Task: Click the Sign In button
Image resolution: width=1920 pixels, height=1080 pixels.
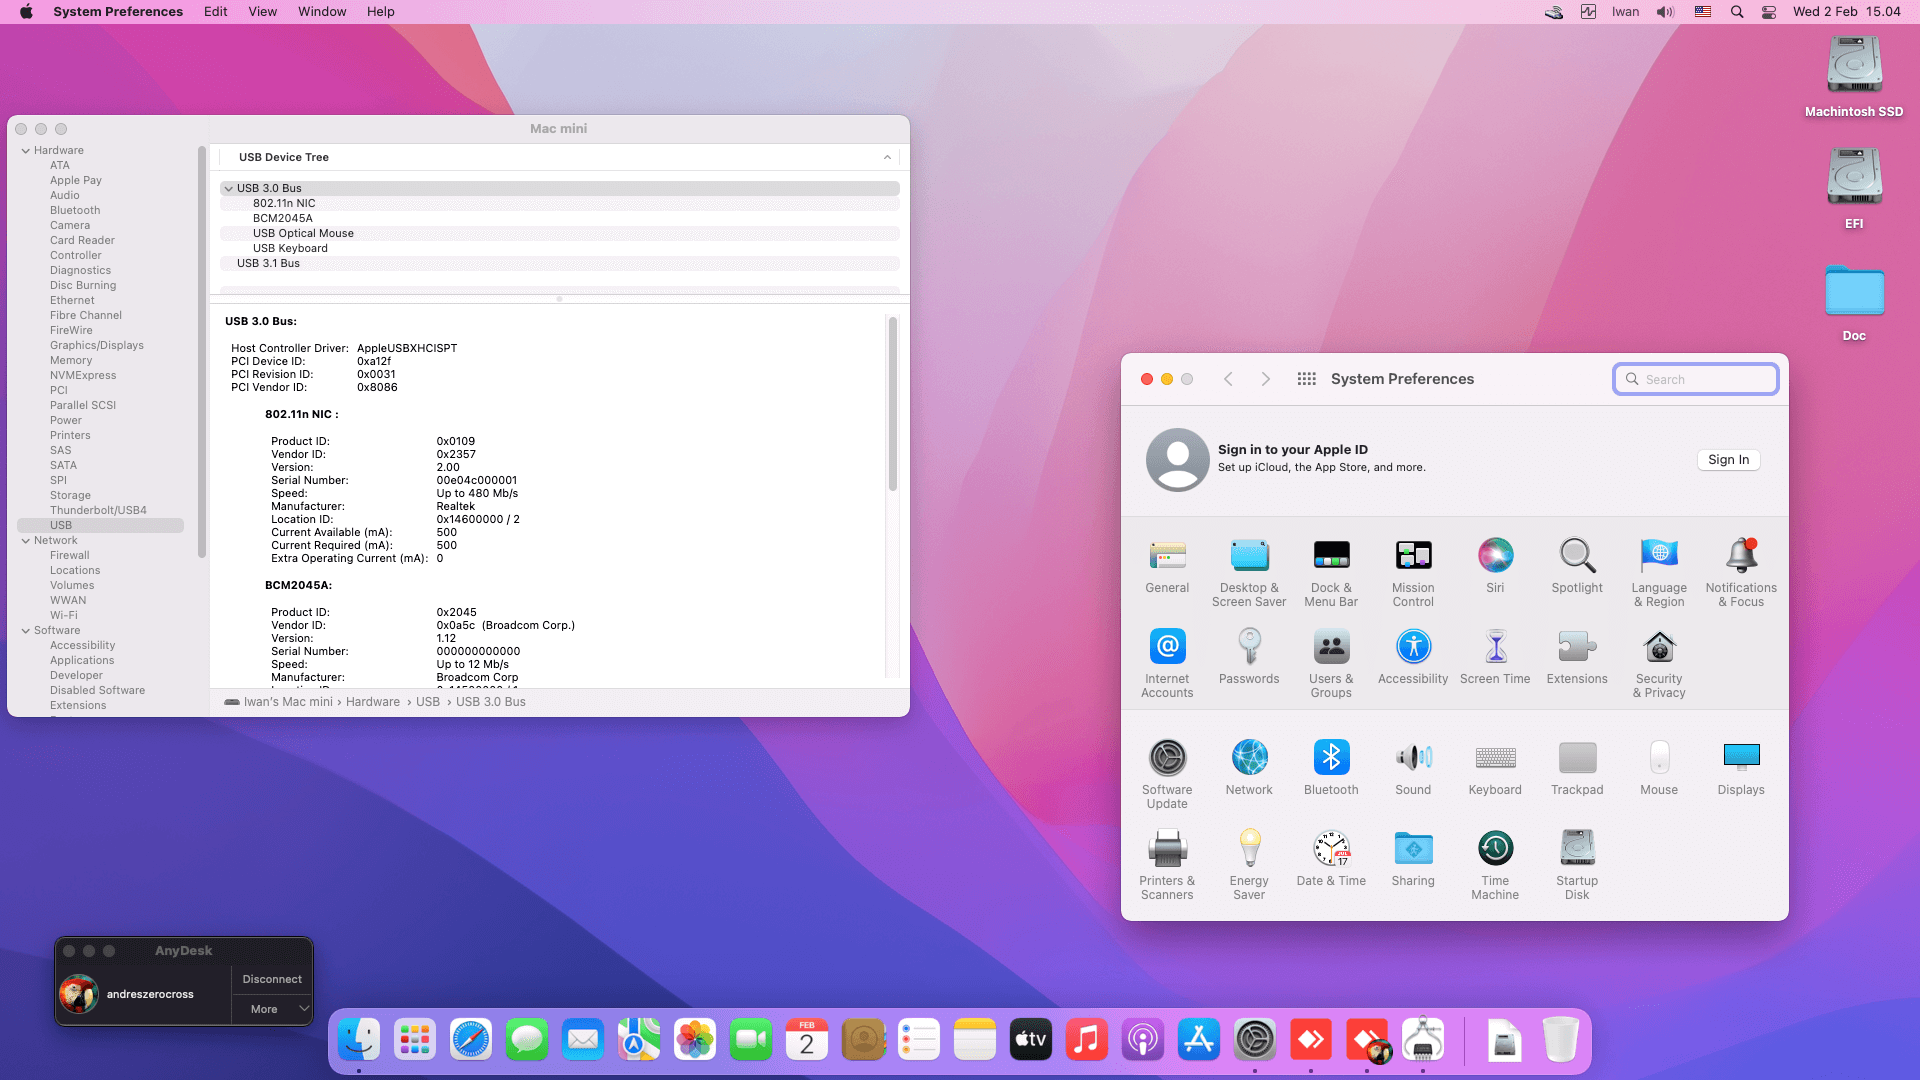Action: [x=1728, y=460]
